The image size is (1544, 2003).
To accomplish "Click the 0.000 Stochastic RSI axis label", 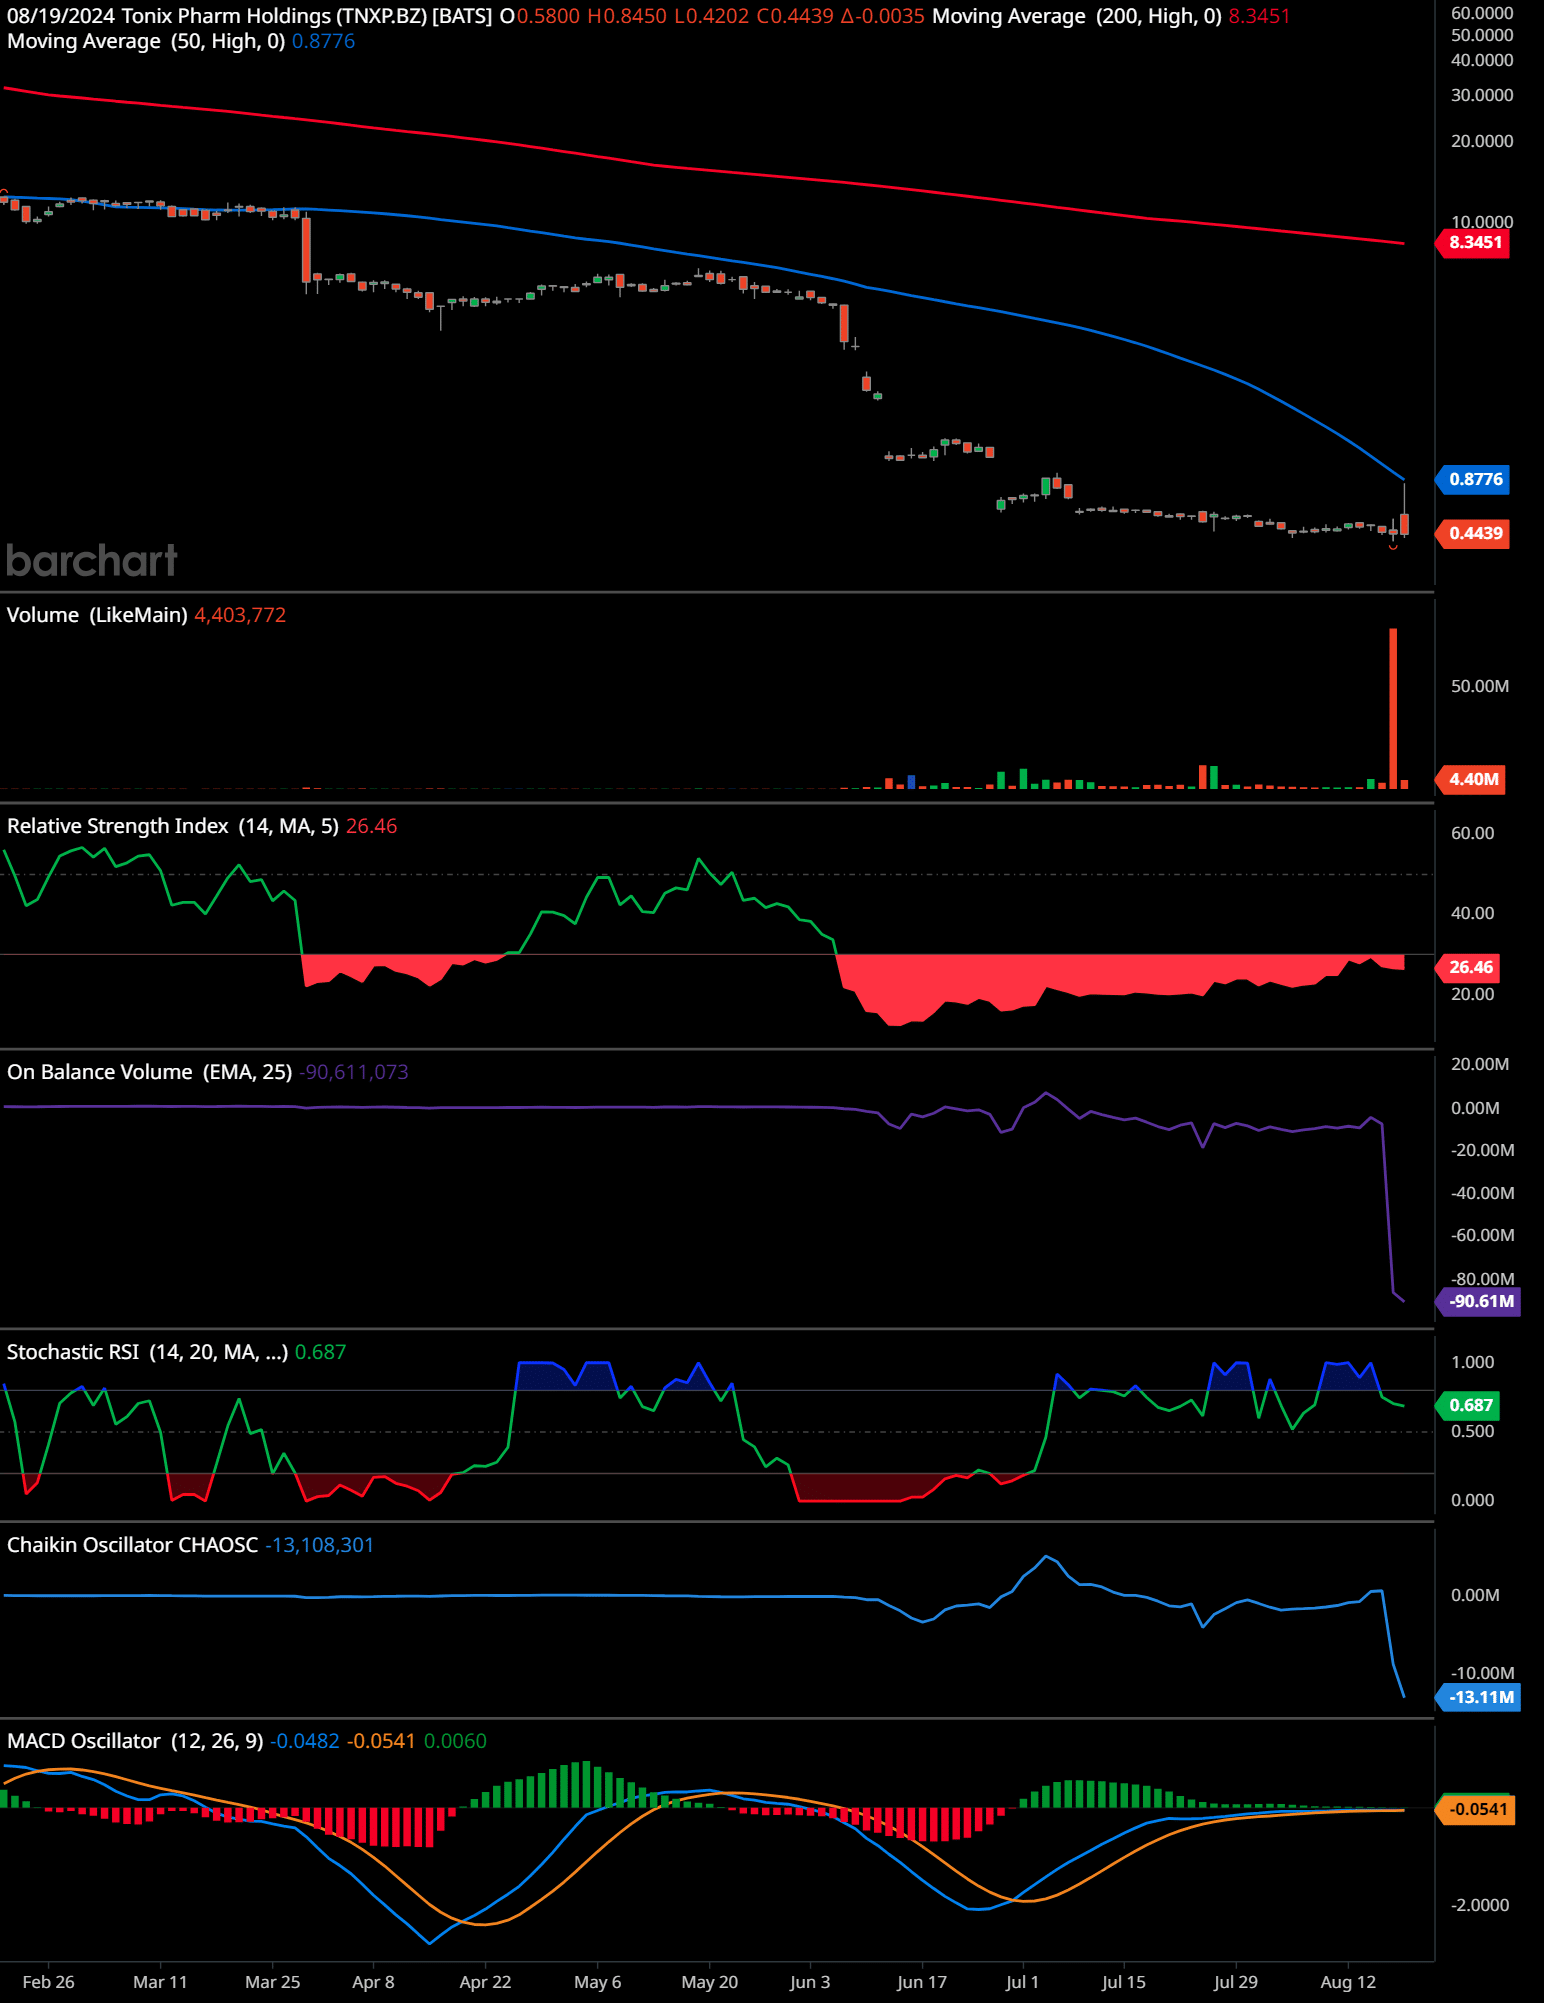I will point(1472,1500).
